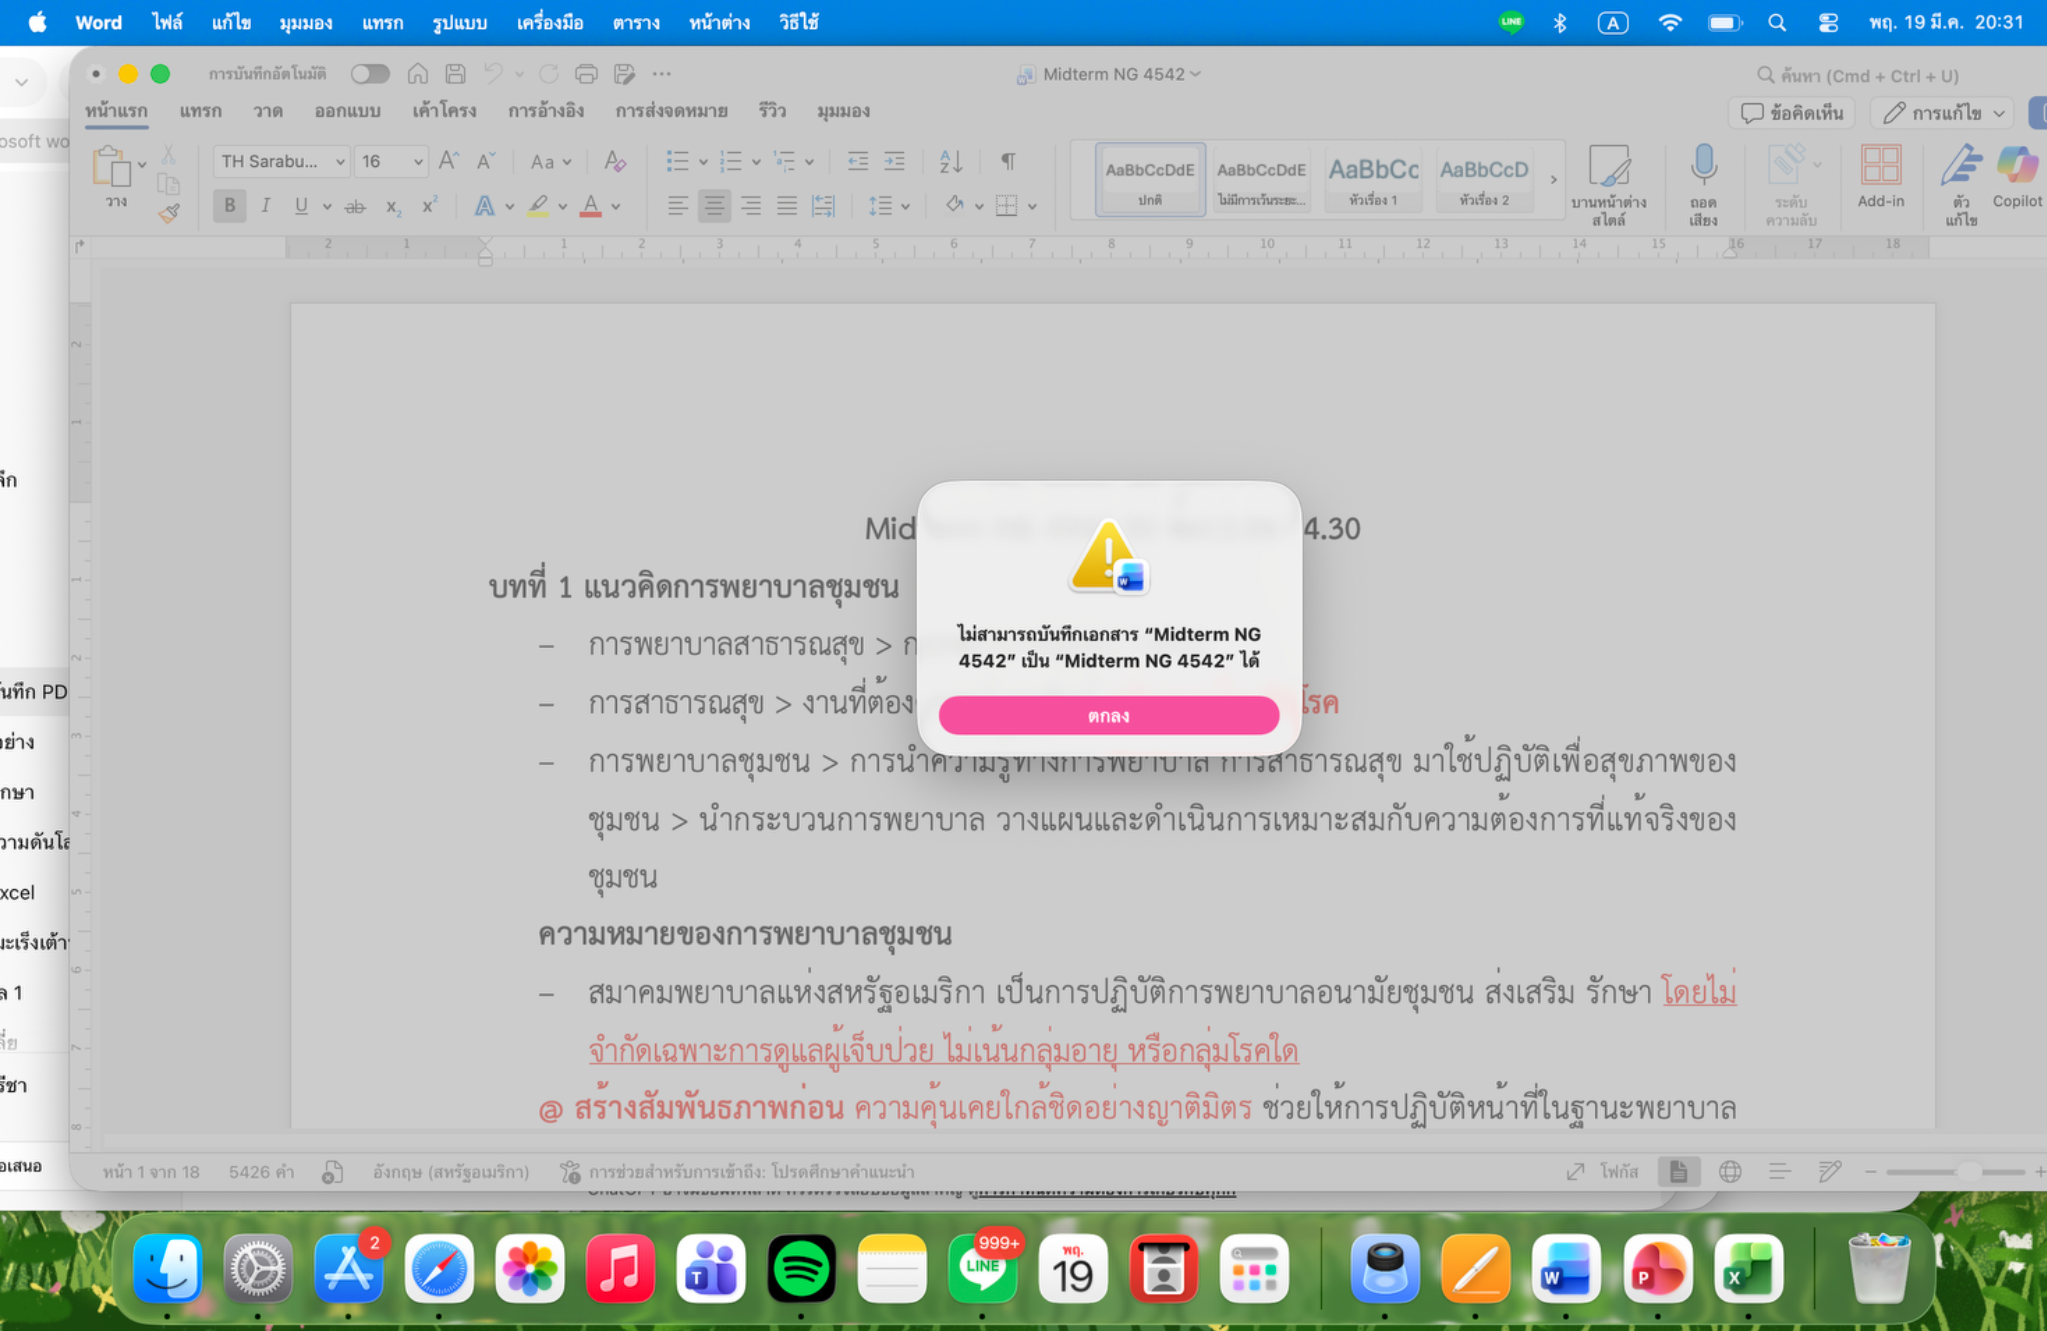Open the Styles Pane button
The height and width of the screenshot is (1331, 2047).
(x=1608, y=184)
